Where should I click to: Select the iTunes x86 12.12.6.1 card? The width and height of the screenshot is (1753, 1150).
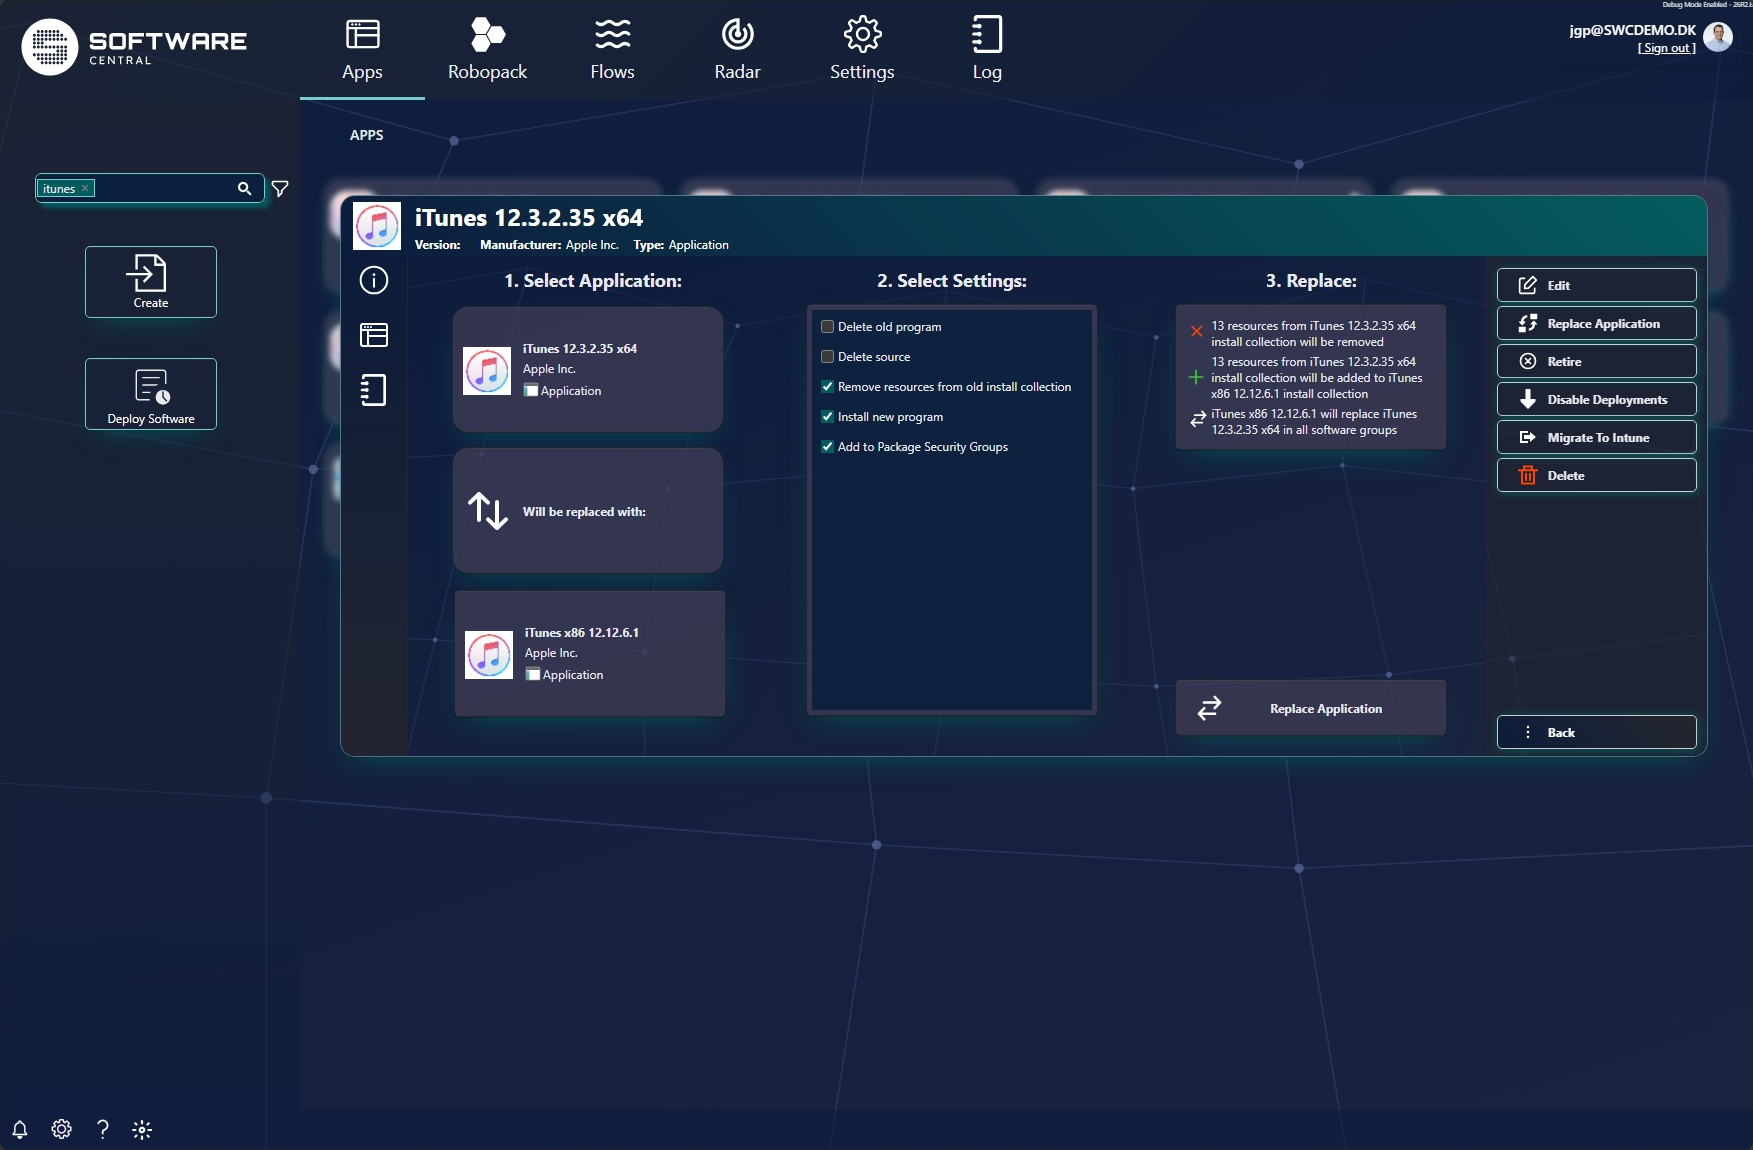[x=590, y=653]
